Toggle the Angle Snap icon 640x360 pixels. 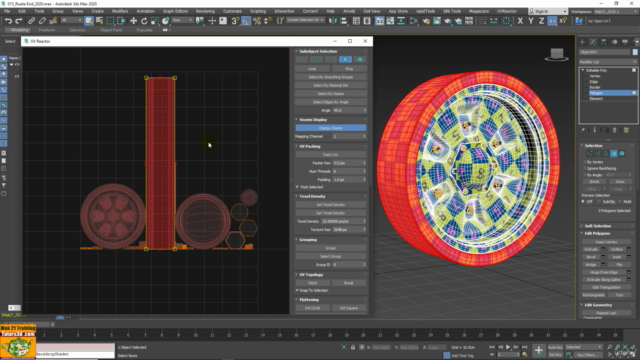pos(246,21)
